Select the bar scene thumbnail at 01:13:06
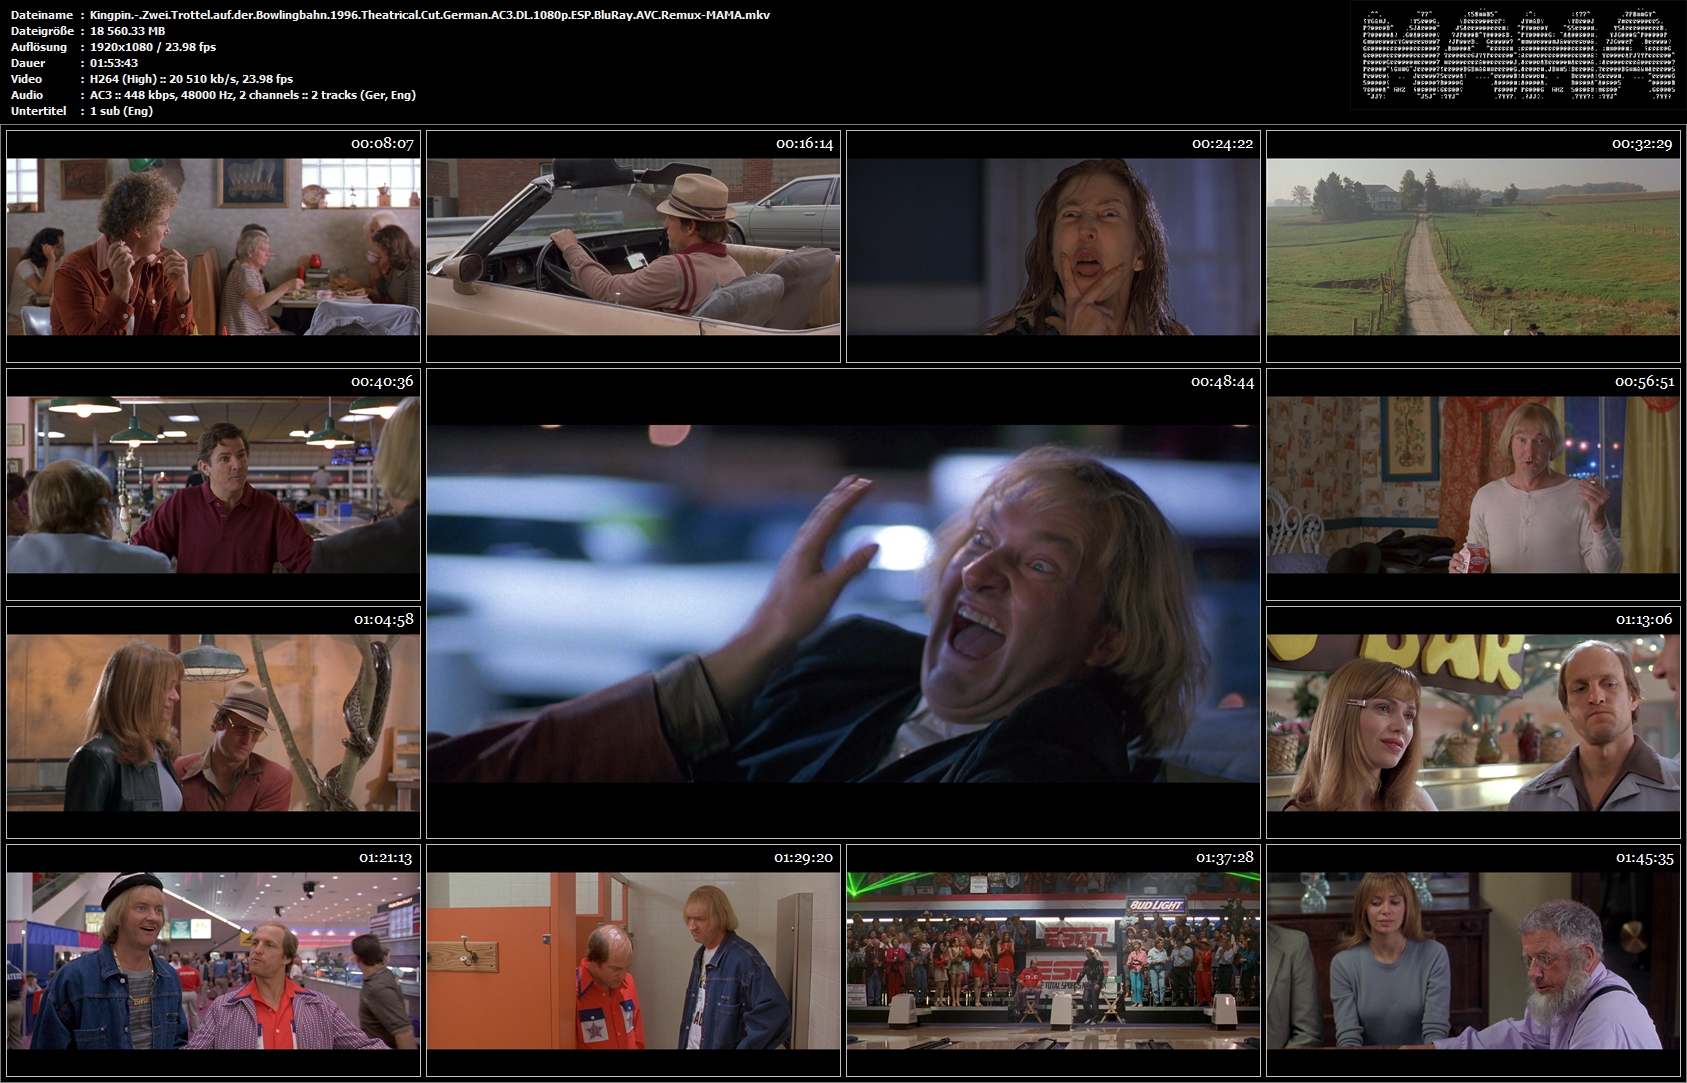 1473,722
